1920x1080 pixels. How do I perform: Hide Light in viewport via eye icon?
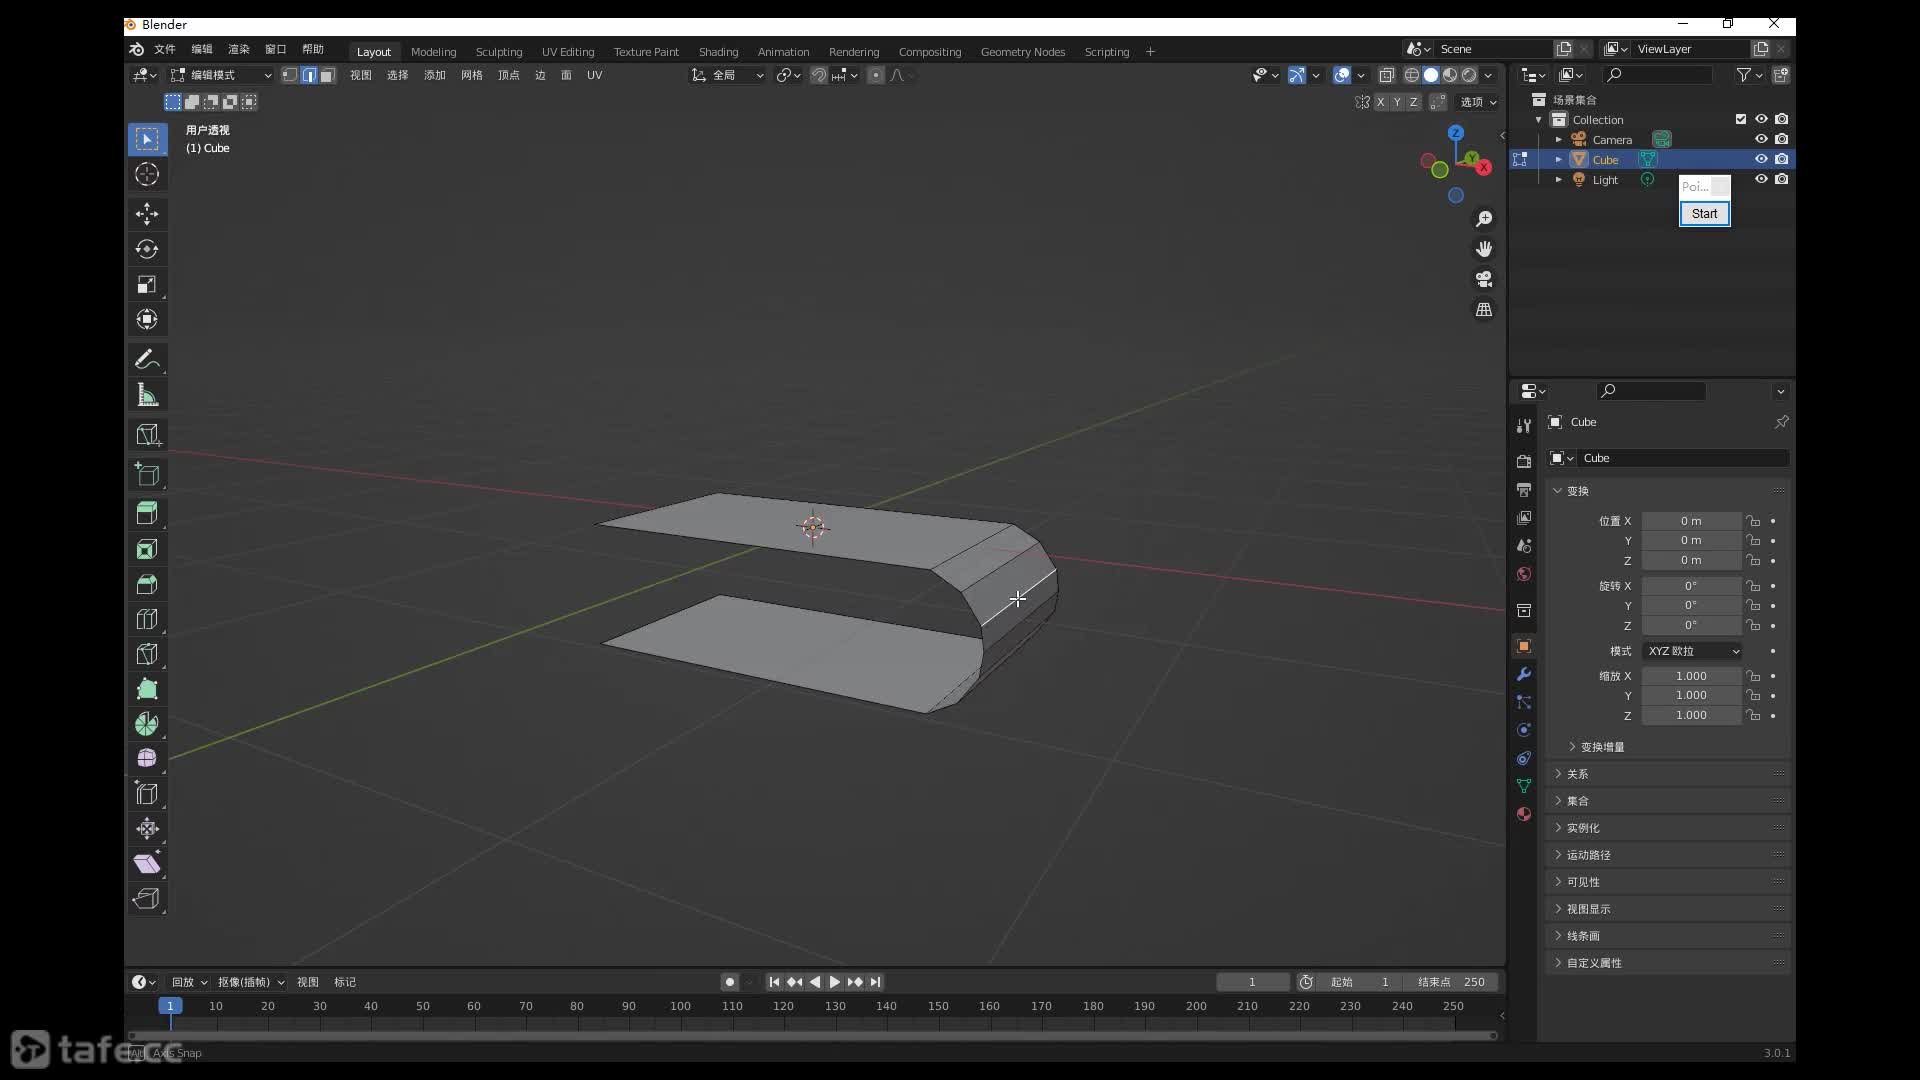1761,179
